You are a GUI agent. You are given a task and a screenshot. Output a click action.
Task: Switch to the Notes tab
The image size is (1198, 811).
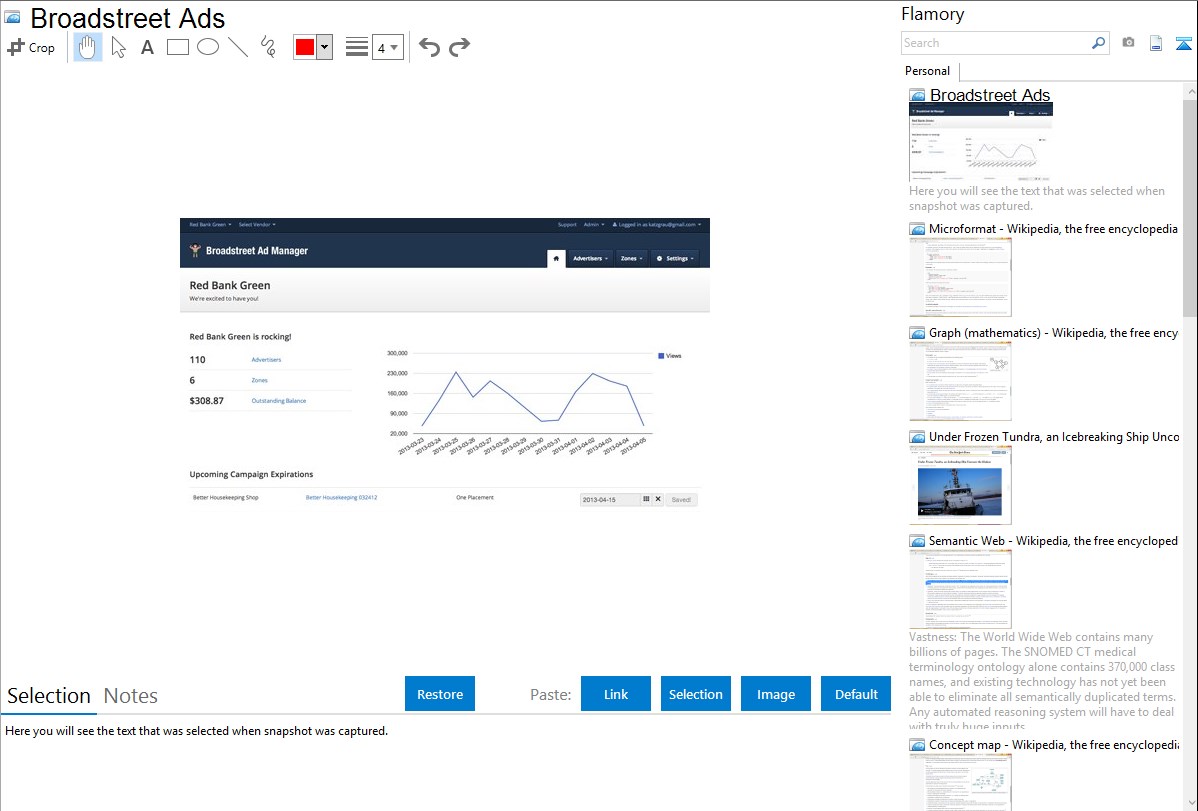(x=131, y=696)
